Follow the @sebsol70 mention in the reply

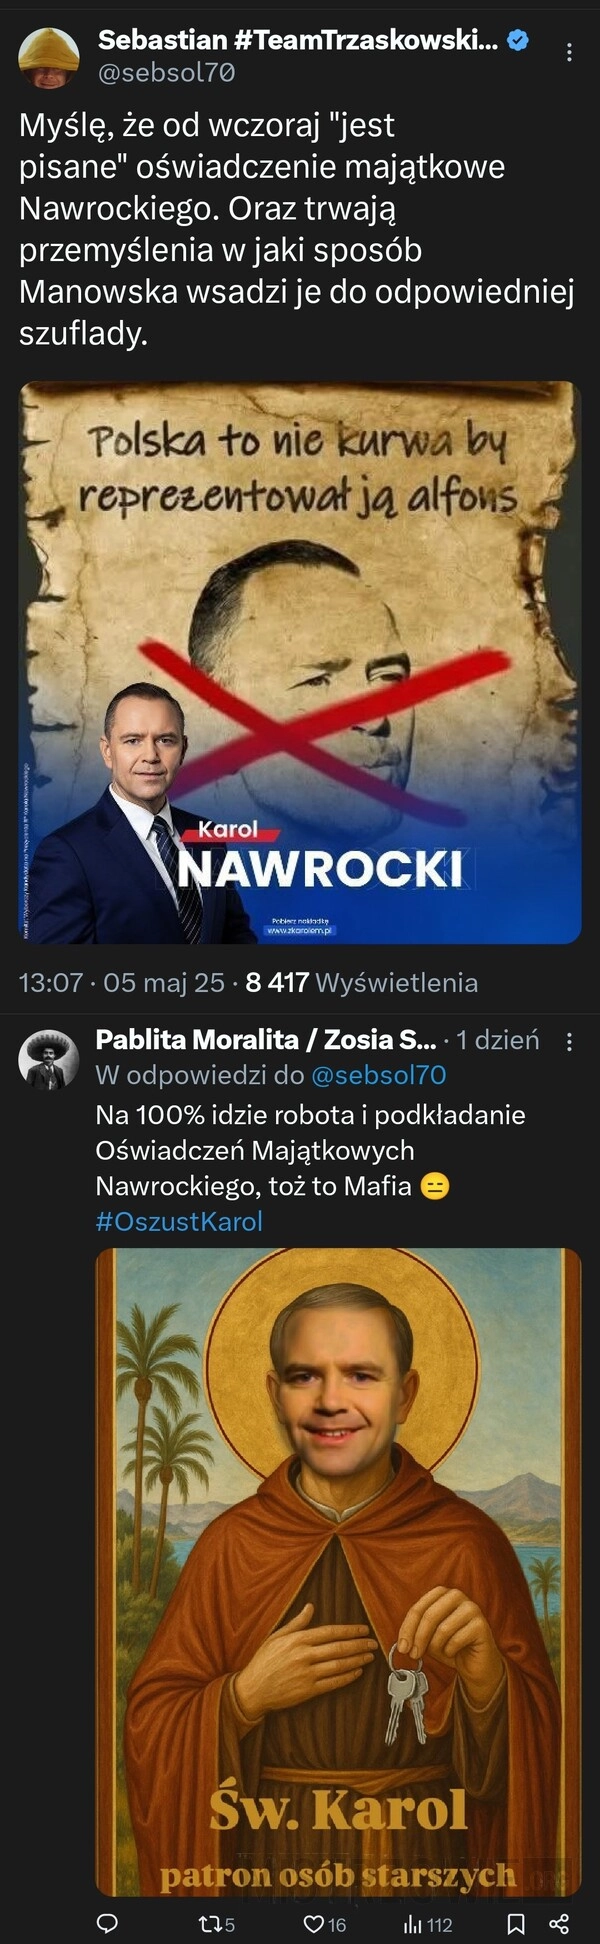click(x=378, y=1075)
